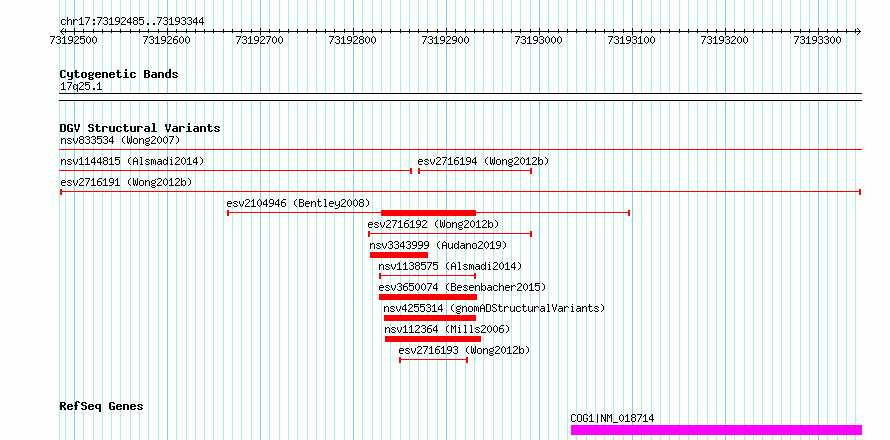Click the chr17:73192485..73193344 region label

[x=132, y=21]
